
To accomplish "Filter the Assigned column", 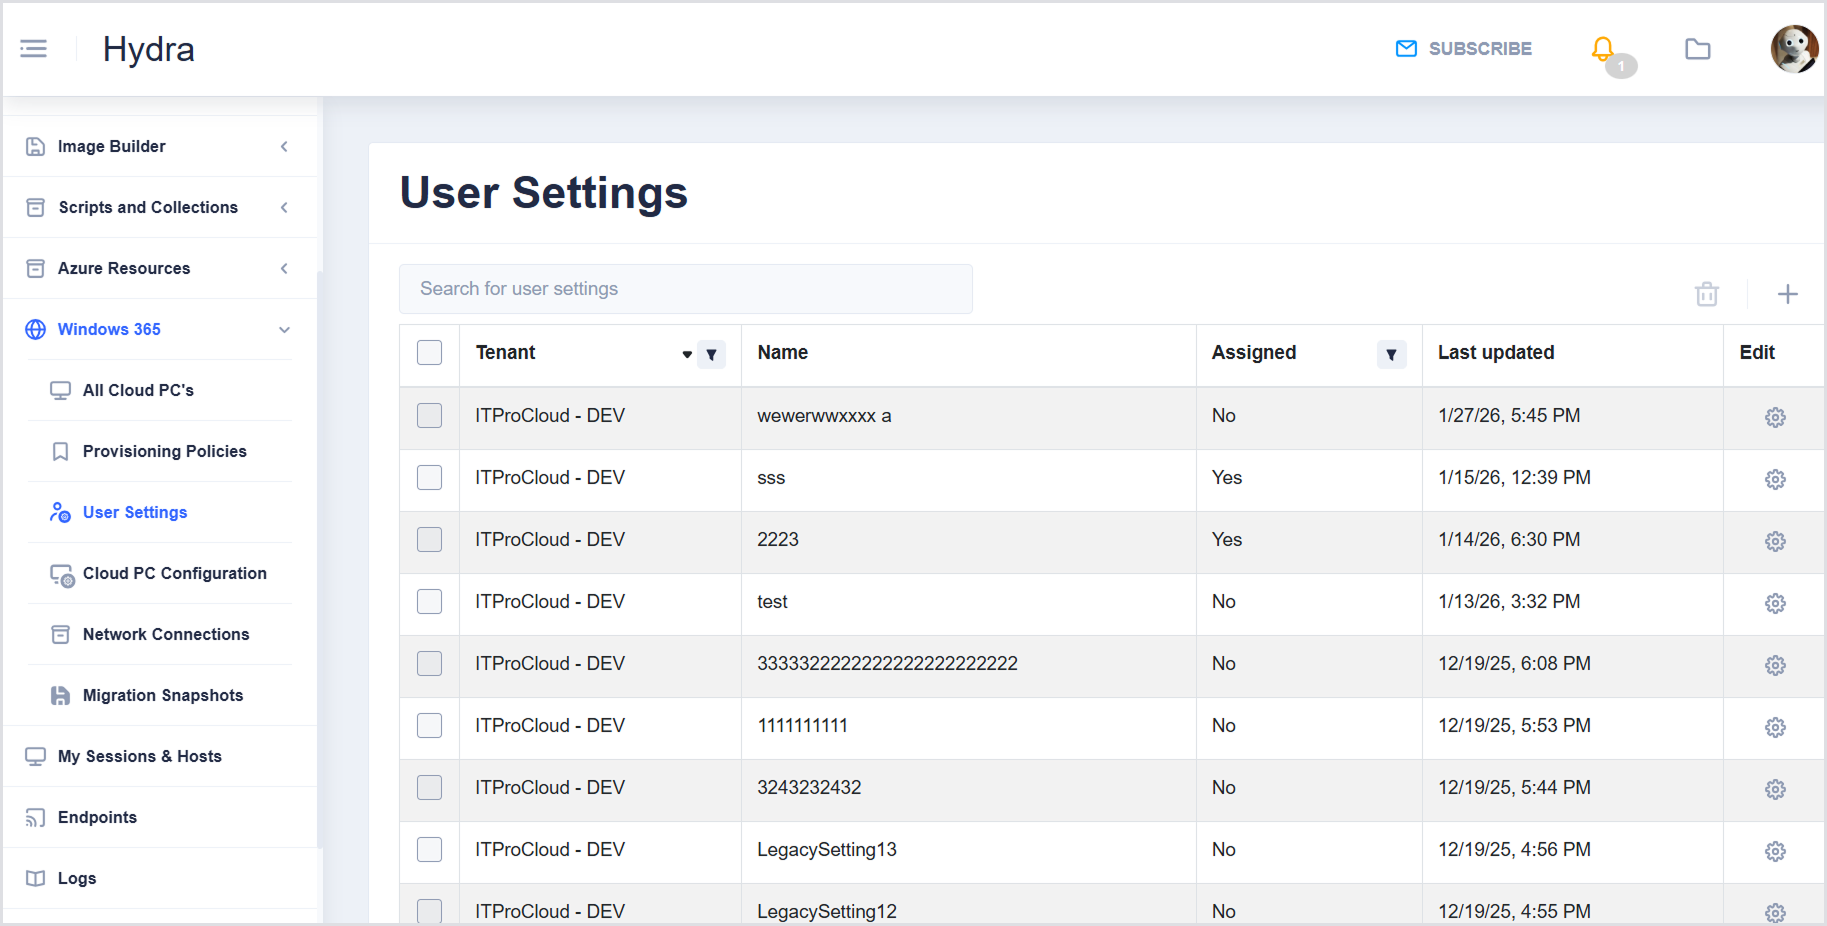I will coord(1391,354).
